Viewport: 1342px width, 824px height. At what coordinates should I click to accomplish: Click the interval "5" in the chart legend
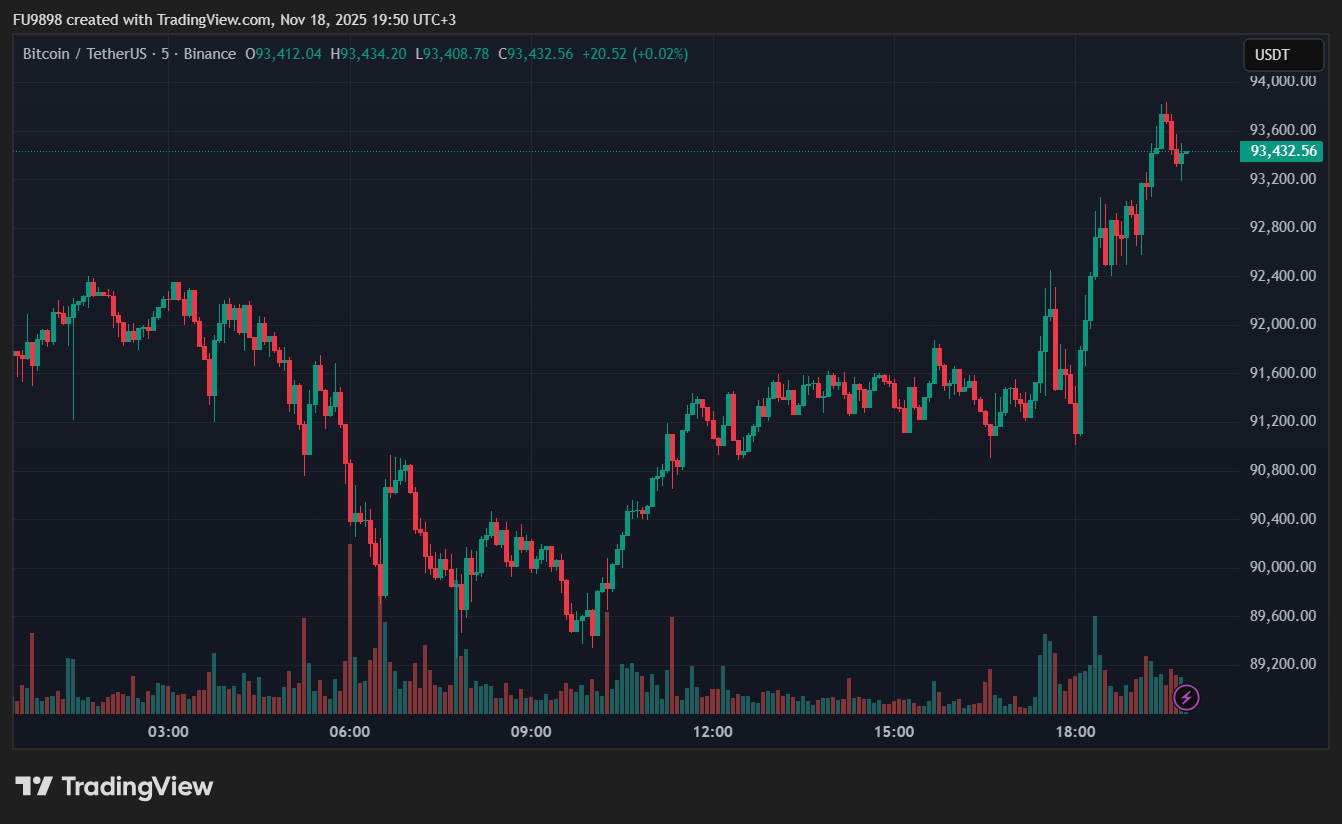(x=162, y=54)
